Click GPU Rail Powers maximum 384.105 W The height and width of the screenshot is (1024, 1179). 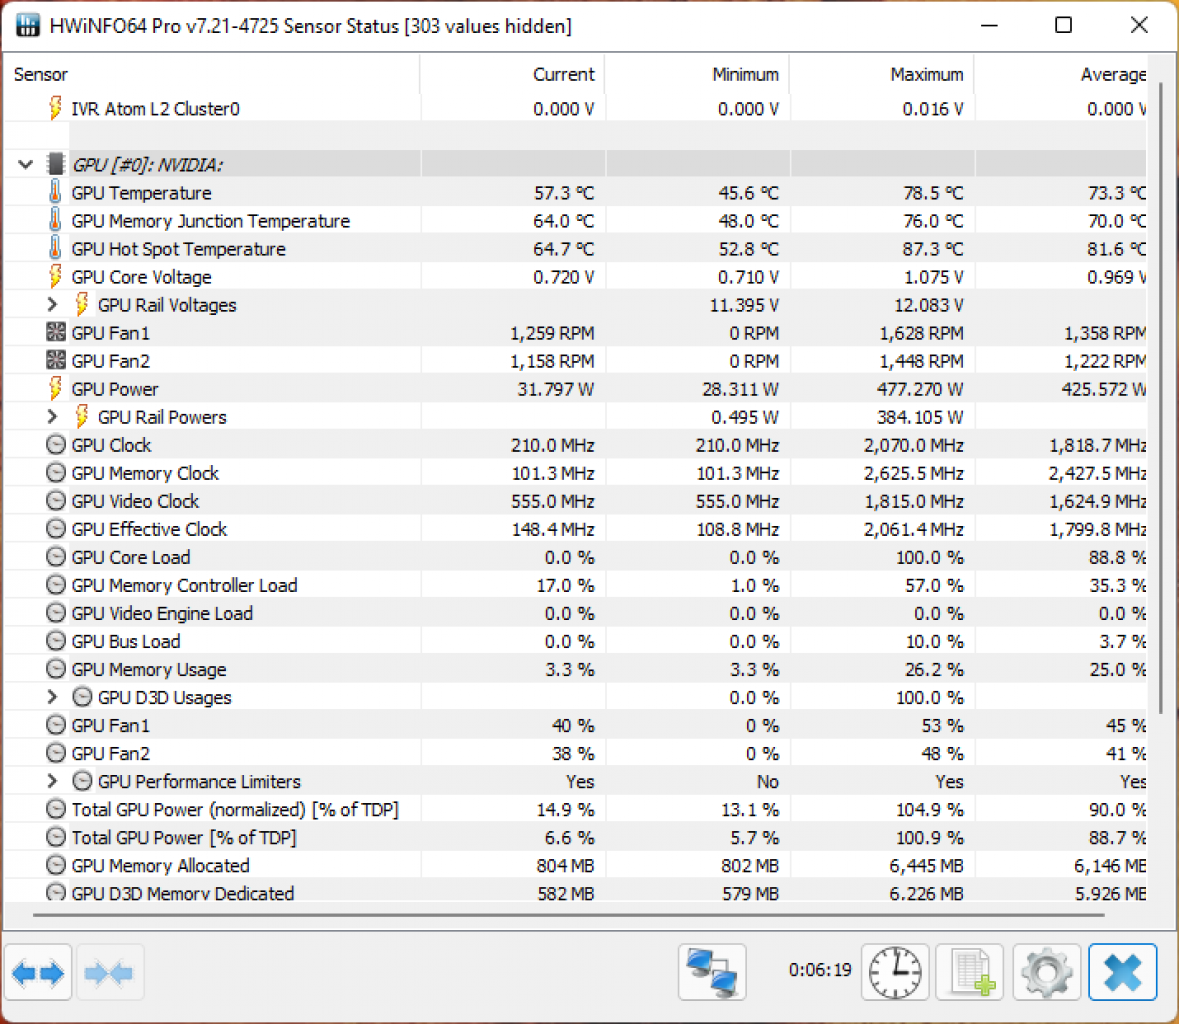point(920,417)
